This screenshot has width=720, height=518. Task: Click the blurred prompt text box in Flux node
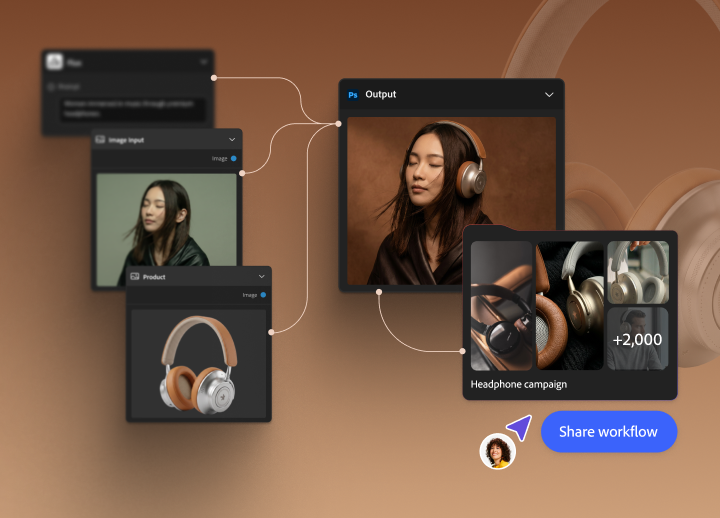(133, 109)
